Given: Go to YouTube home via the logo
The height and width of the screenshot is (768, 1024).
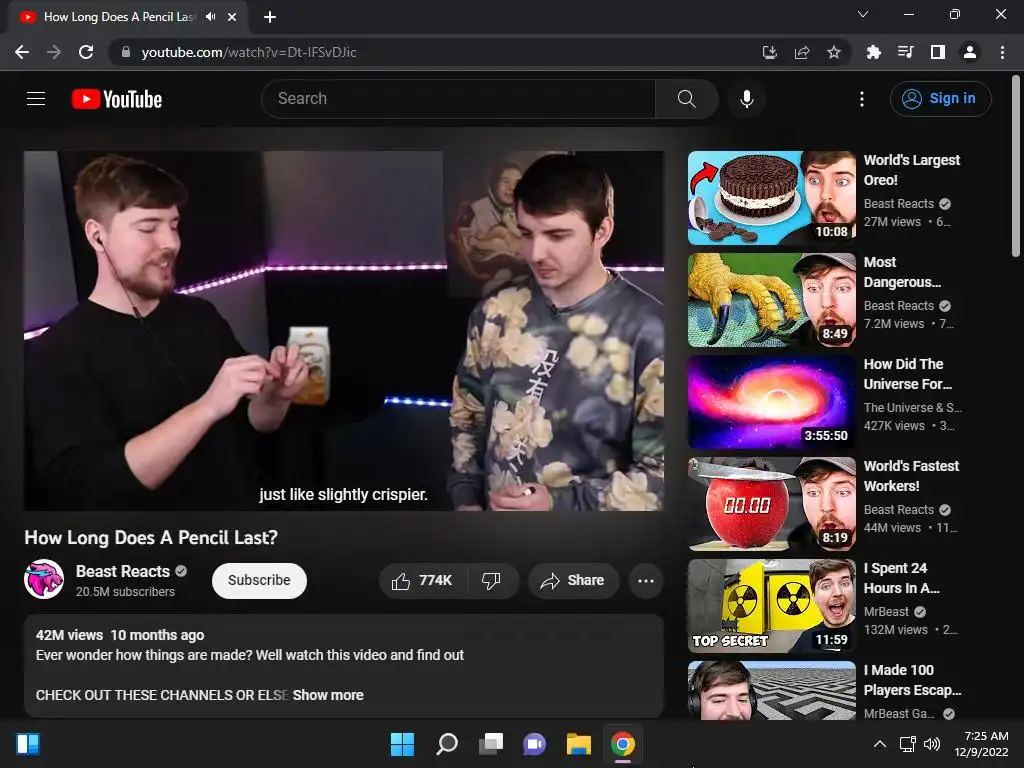Looking at the screenshot, I should [x=117, y=99].
